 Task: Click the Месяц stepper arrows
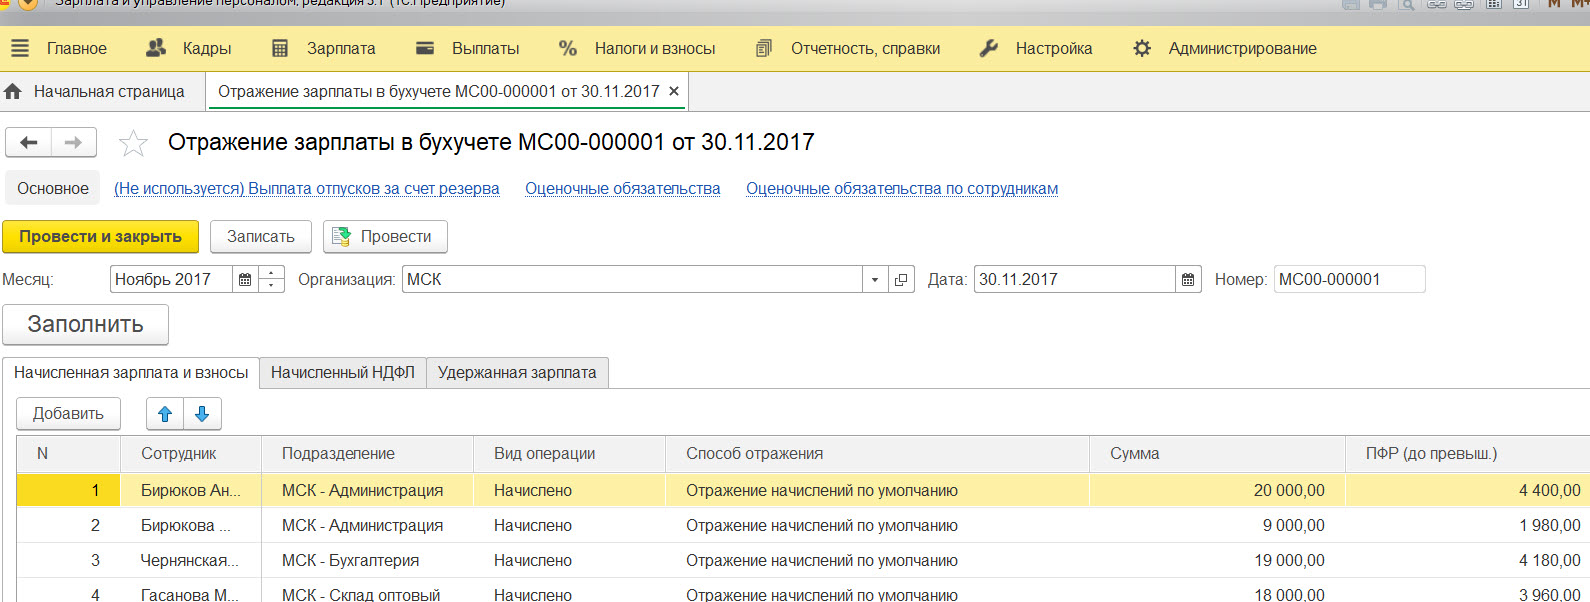pos(272,280)
